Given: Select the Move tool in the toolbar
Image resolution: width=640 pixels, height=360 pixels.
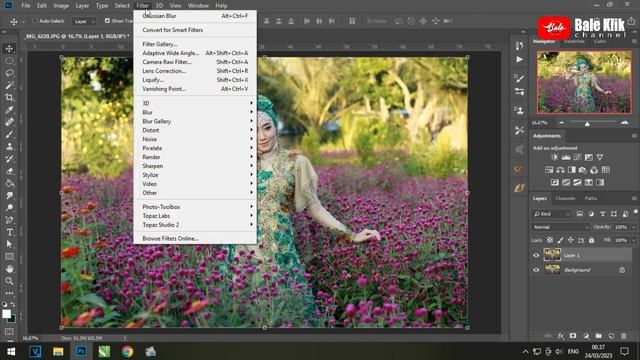Looking at the screenshot, I should coord(9,49).
